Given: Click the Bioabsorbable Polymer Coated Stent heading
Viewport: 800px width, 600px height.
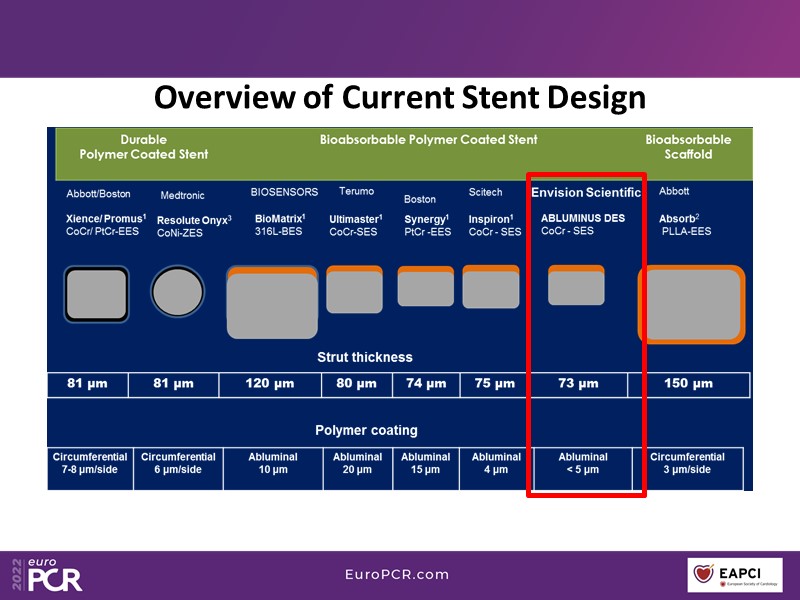Looking at the screenshot, I should click(x=428, y=140).
